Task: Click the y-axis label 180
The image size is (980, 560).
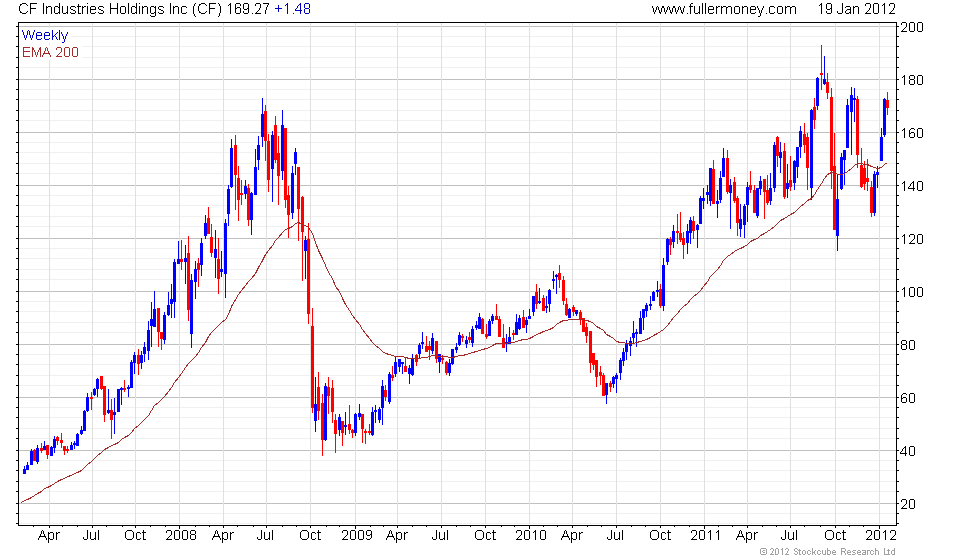Action: [x=912, y=80]
